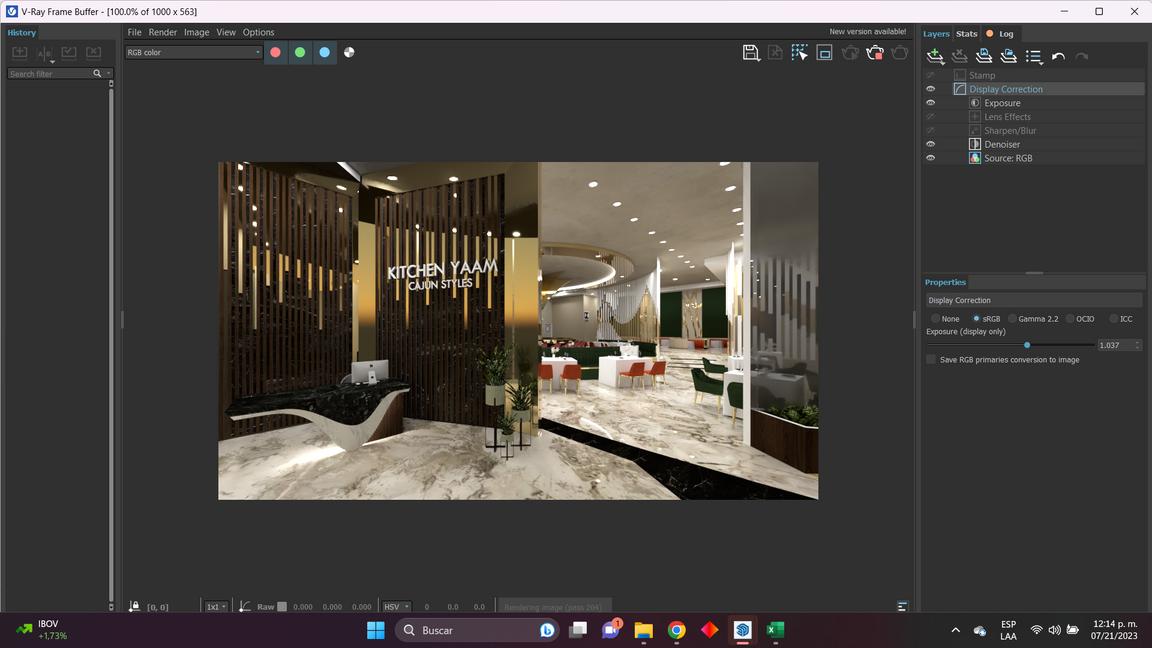This screenshot has width=1152, height=648.
Task: Undo last layer action
Action: 1058,57
